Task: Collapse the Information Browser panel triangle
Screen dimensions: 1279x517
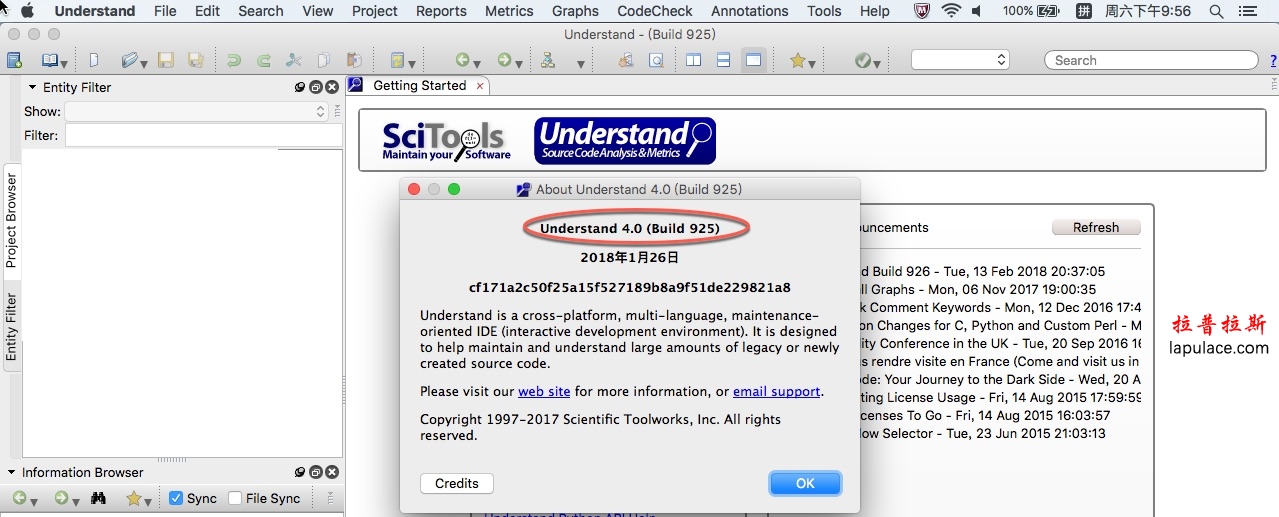Action: click(x=11, y=472)
